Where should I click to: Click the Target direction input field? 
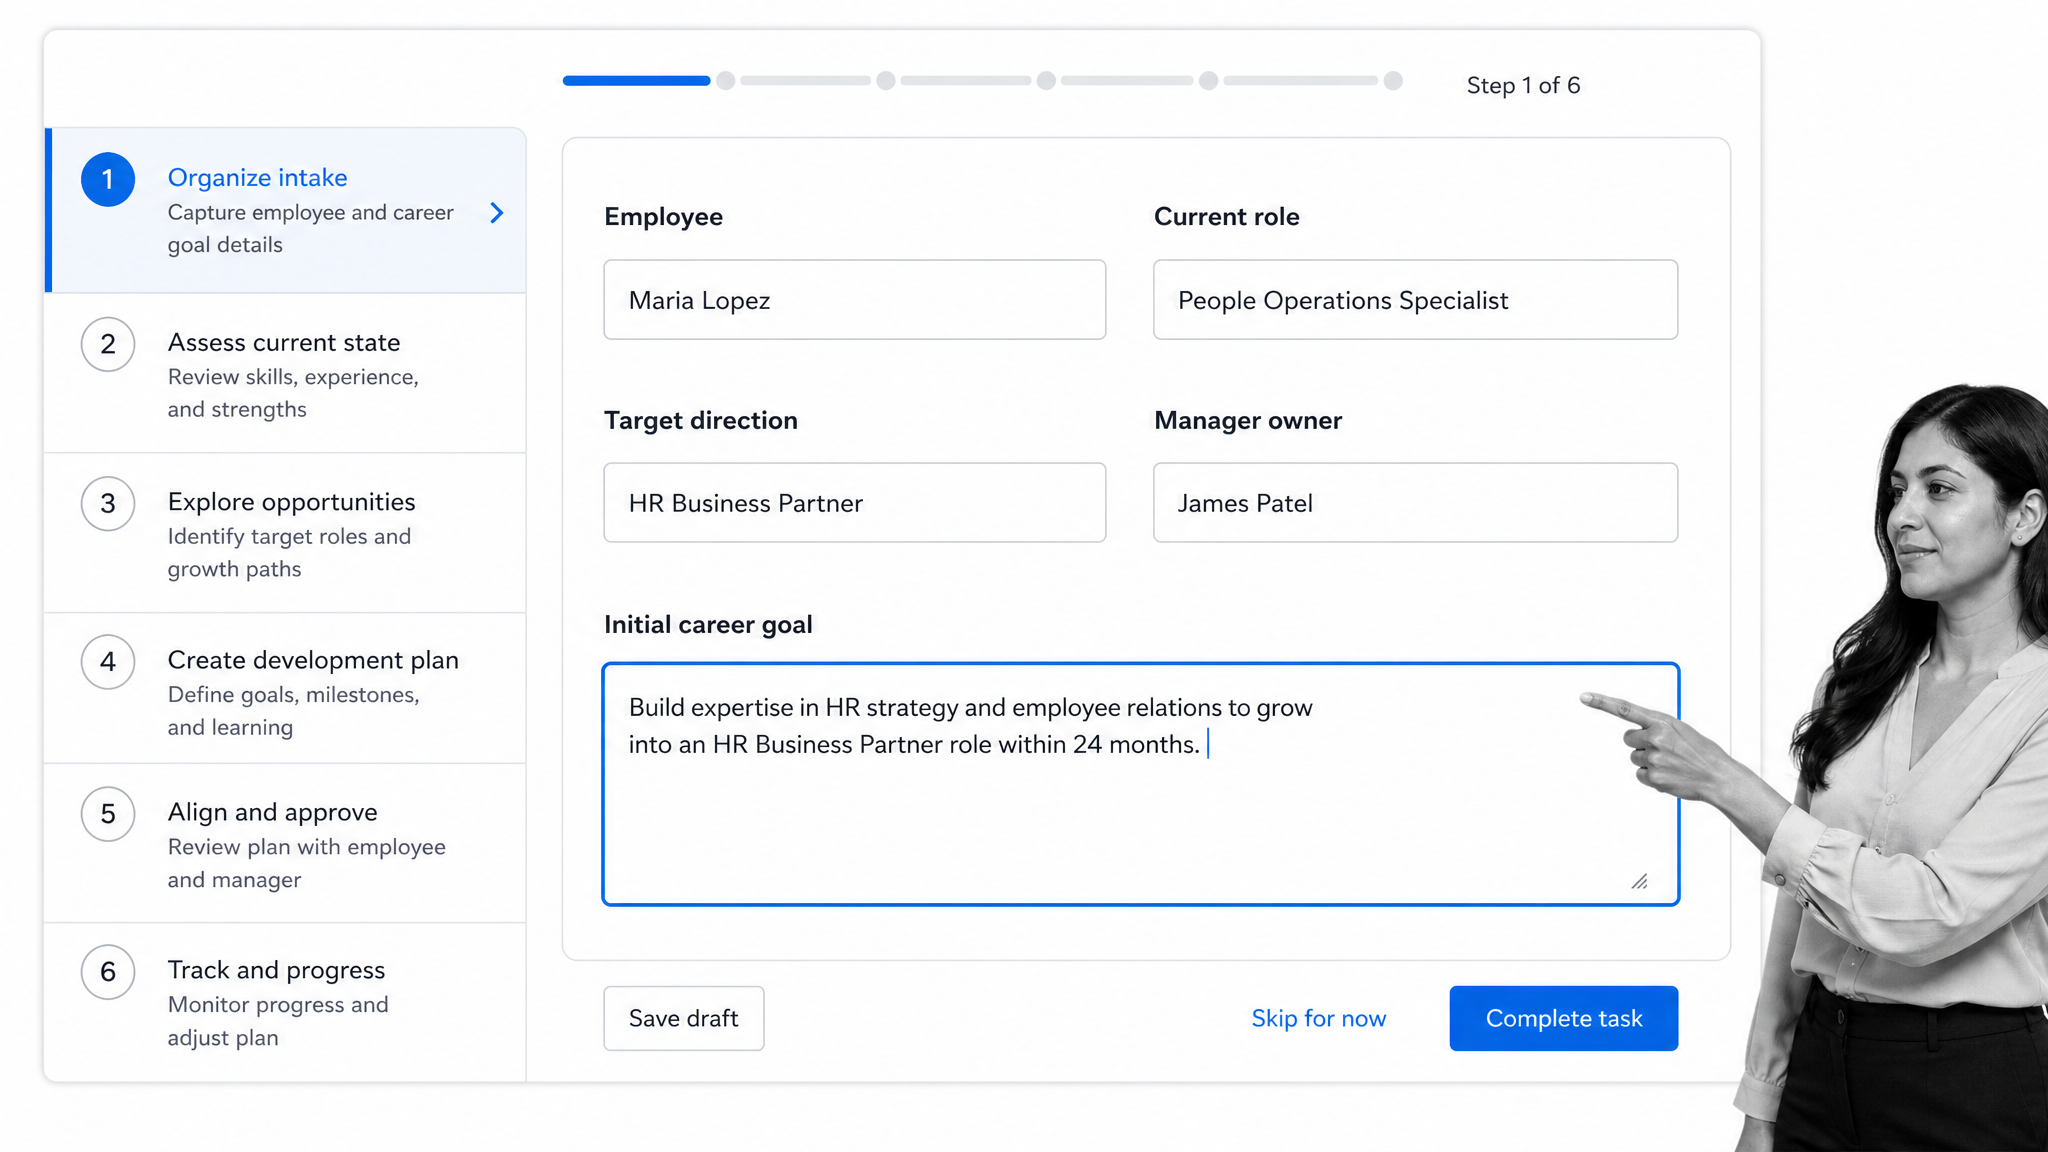click(x=855, y=503)
